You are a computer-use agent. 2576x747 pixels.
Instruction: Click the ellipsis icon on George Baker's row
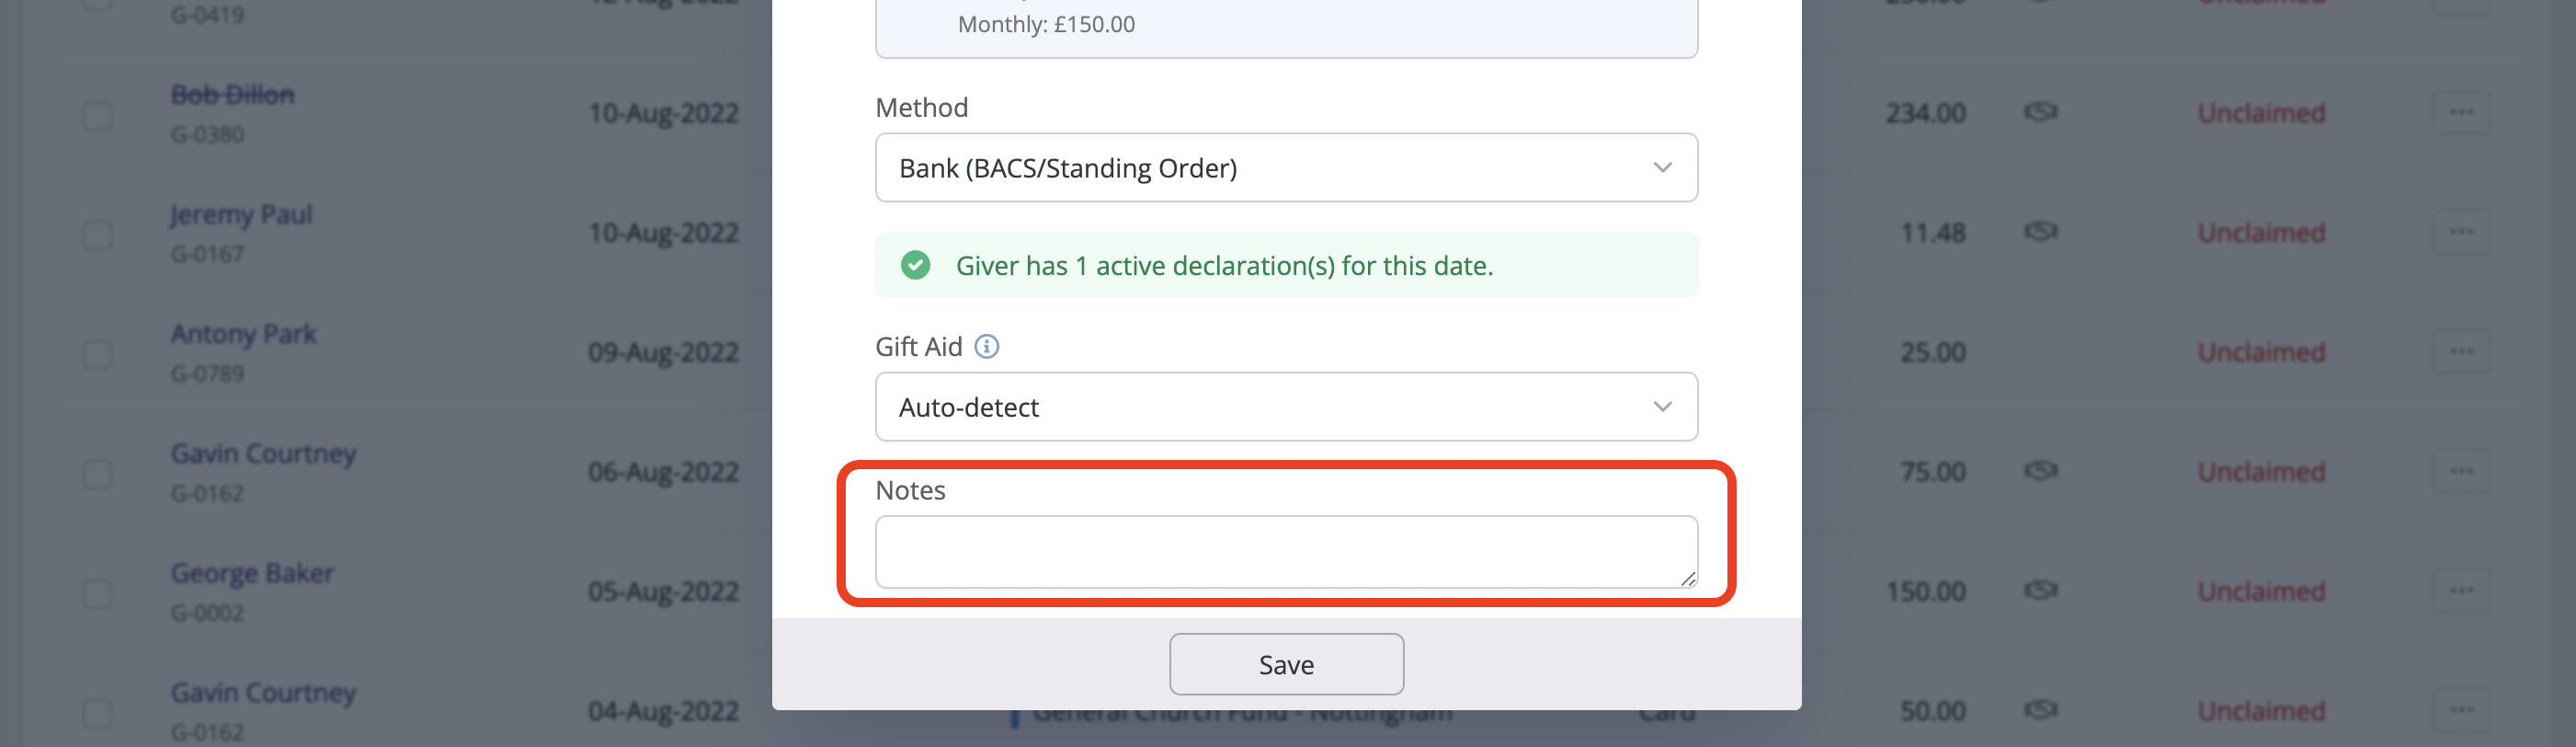(x=2462, y=591)
